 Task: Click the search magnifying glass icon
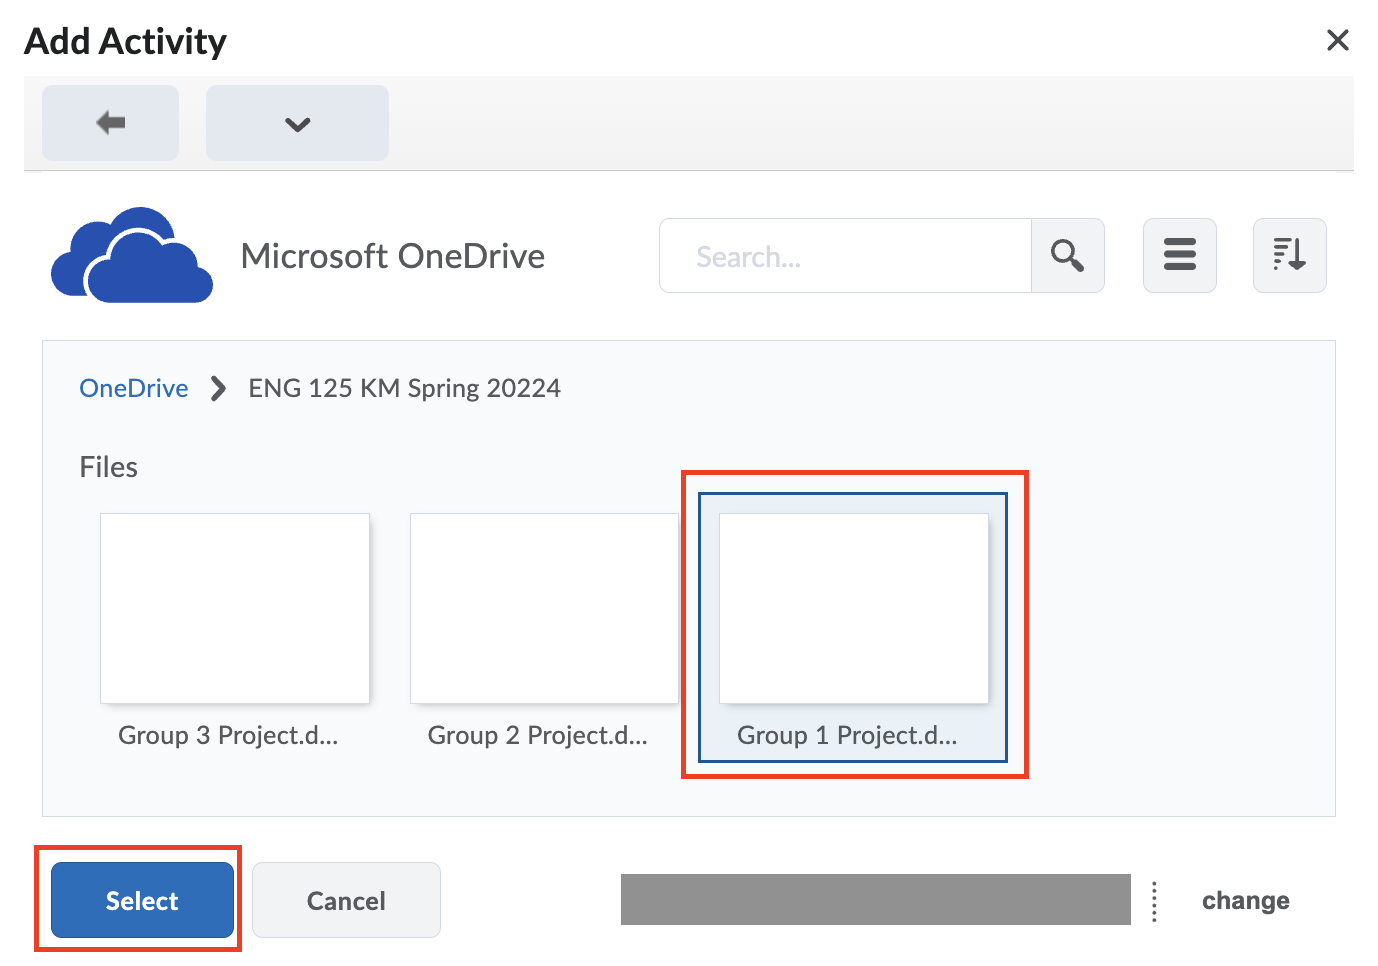[x=1067, y=255]
